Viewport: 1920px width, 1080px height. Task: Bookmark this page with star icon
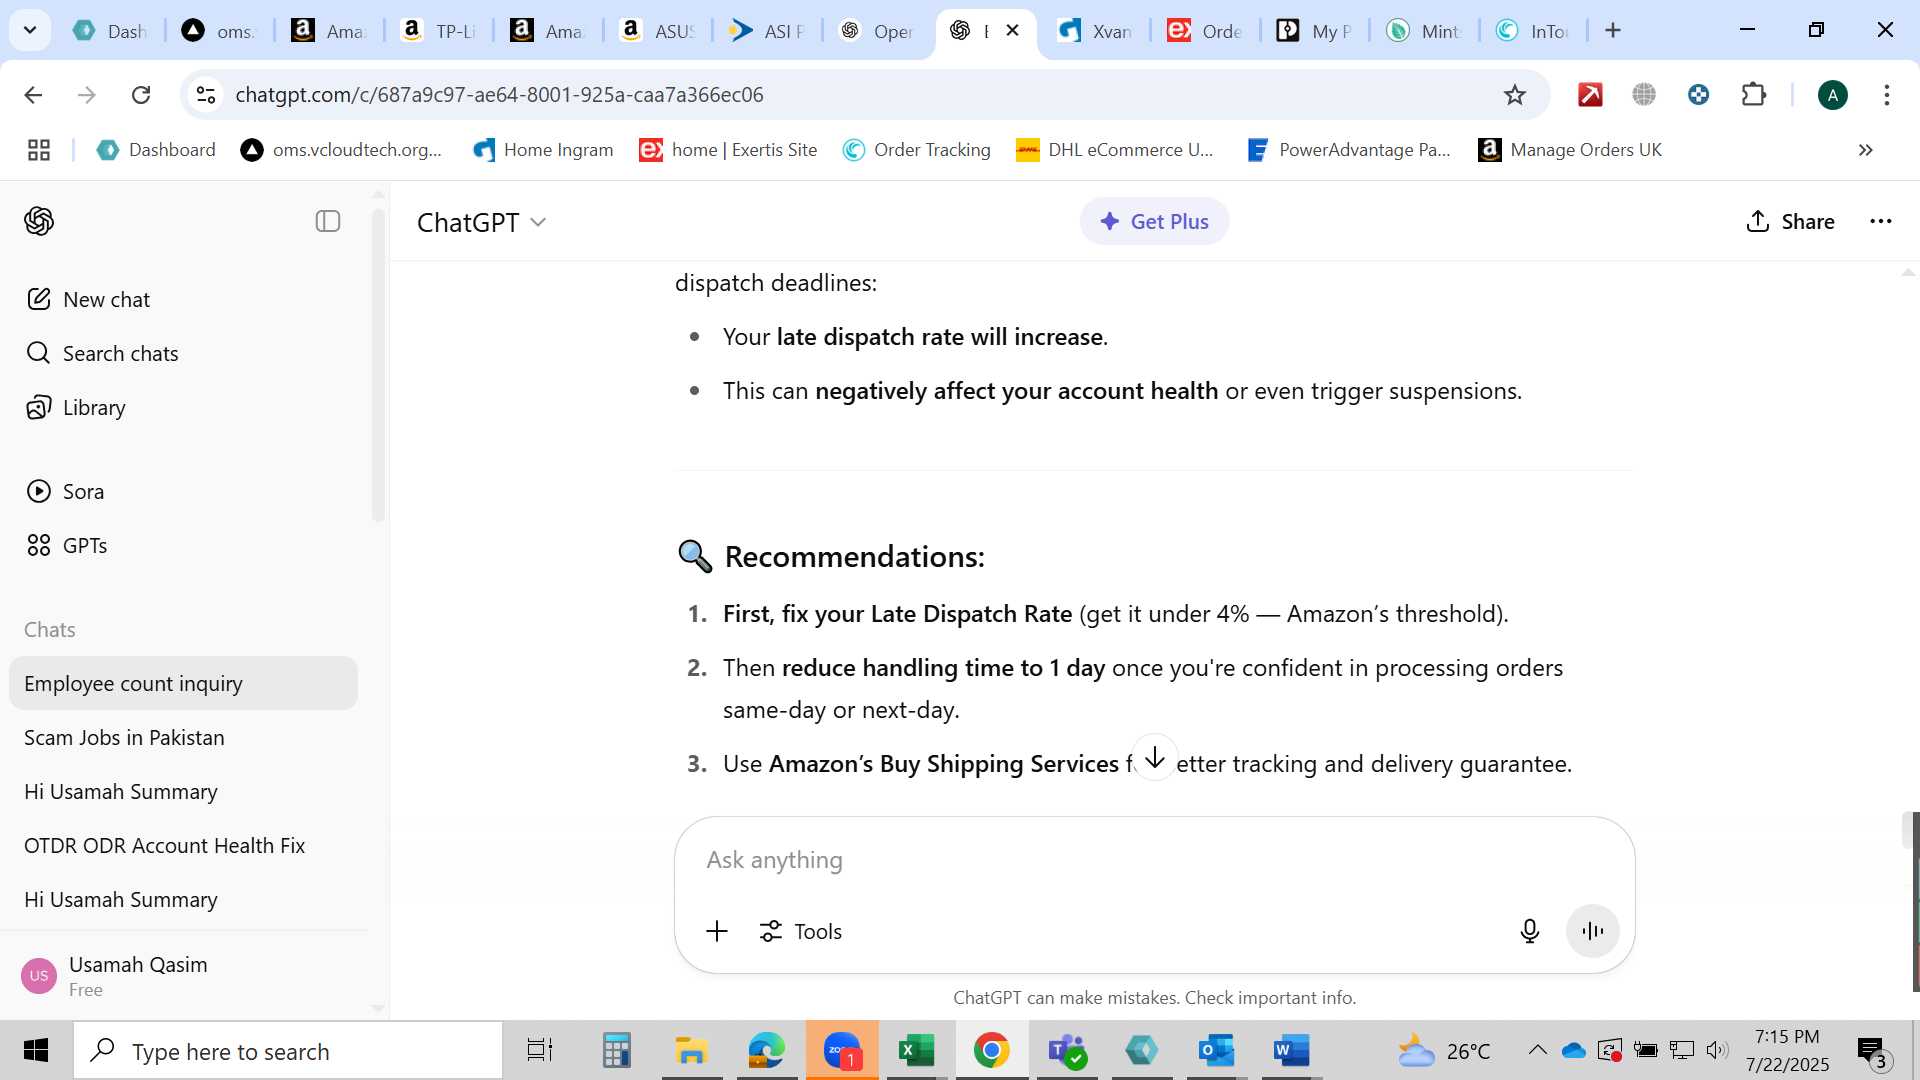[x=1514, y=95]
